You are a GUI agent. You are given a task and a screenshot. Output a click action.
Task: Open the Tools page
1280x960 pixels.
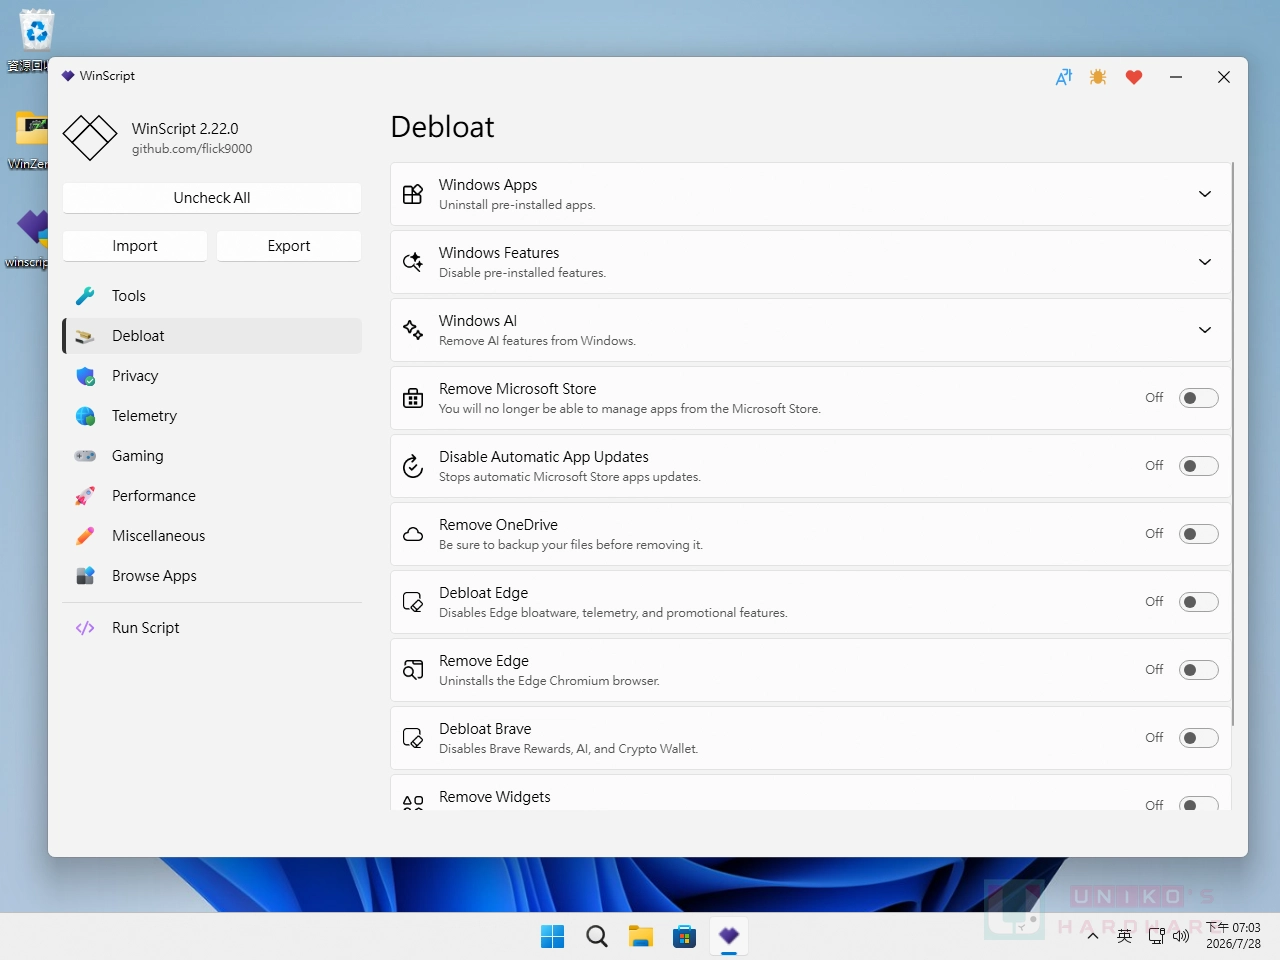coord(212,296)
